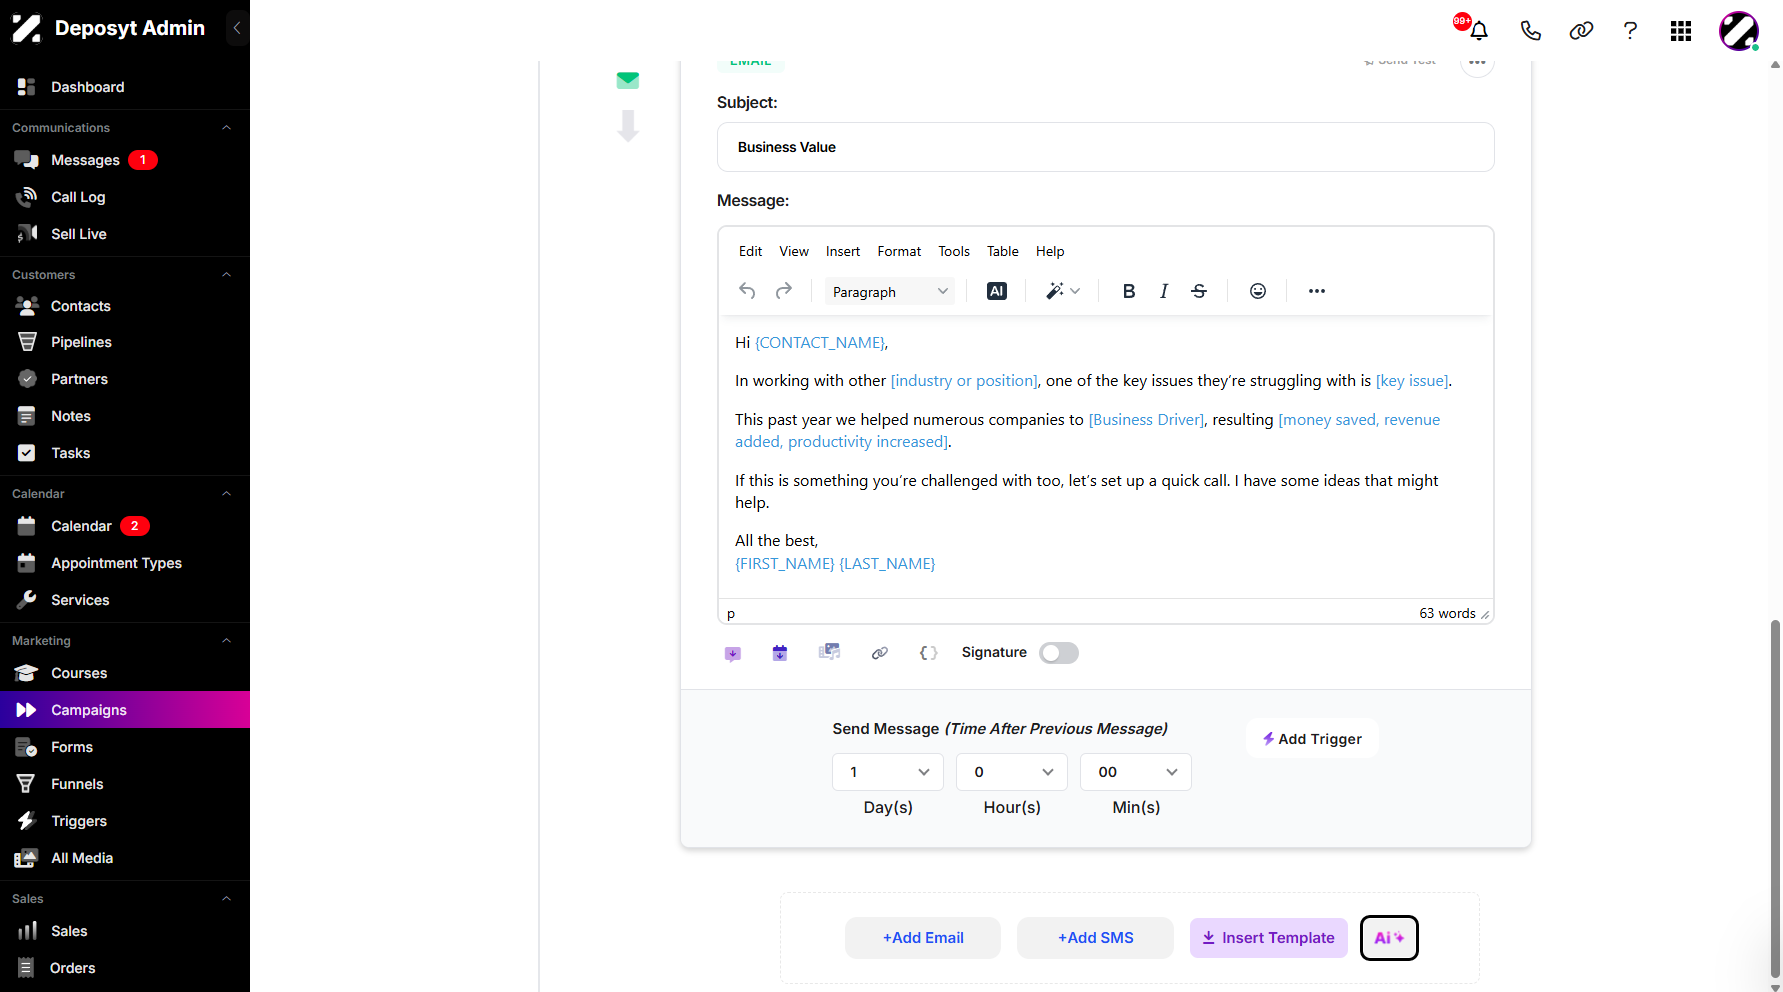
Task: Collapse the sidebar with the chevron
Action: [x=237, y=28]
